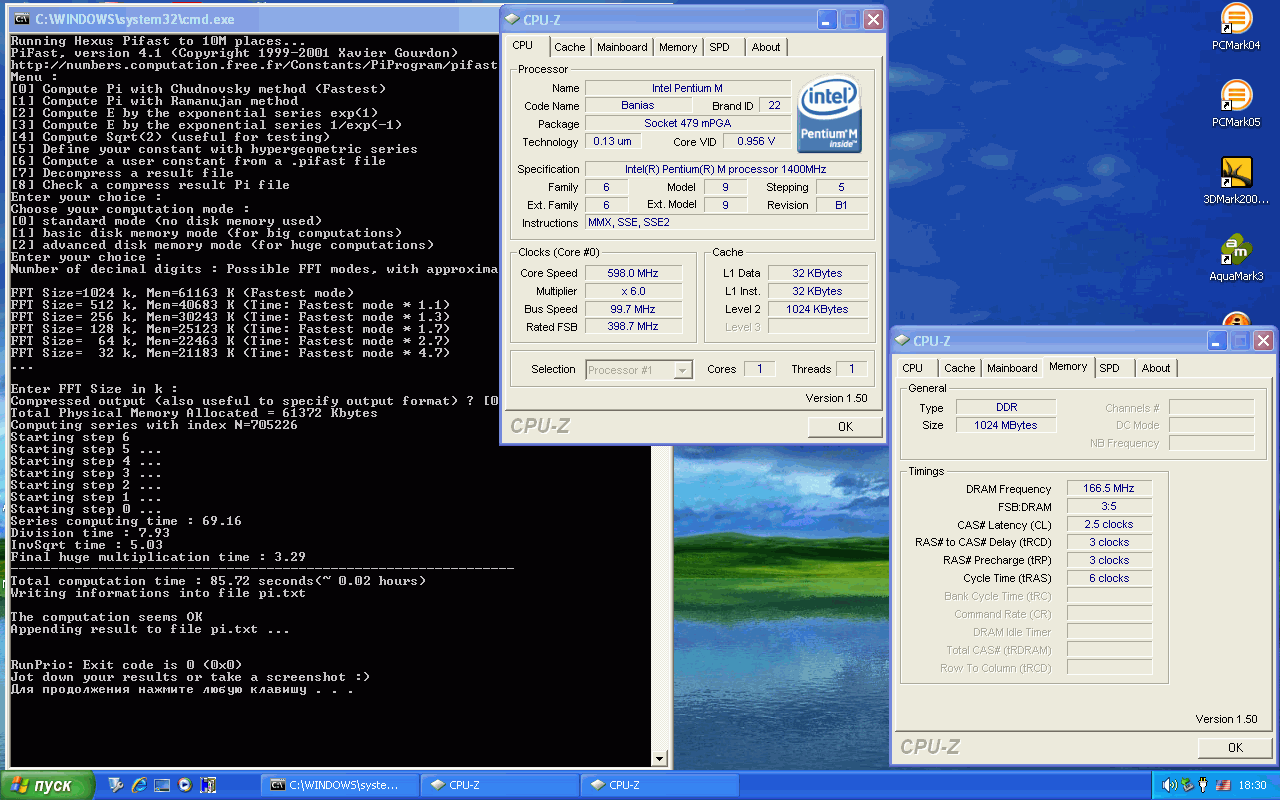
Task: Click the DRAM Frequency 166.5 MHz field
Action: 1109,489
